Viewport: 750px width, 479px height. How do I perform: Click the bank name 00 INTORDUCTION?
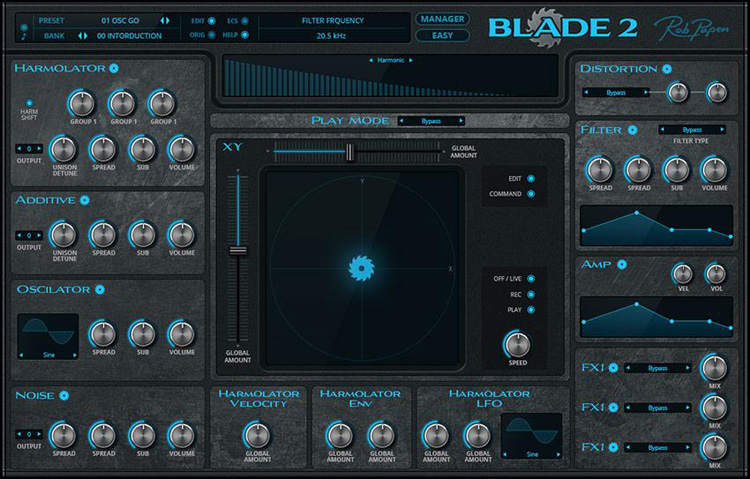[x=129, y=36]
